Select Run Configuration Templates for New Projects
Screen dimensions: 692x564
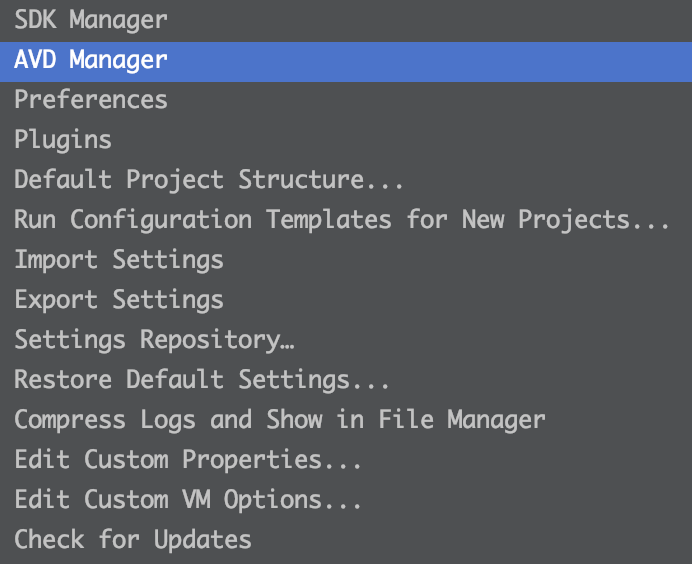(346, 220)
